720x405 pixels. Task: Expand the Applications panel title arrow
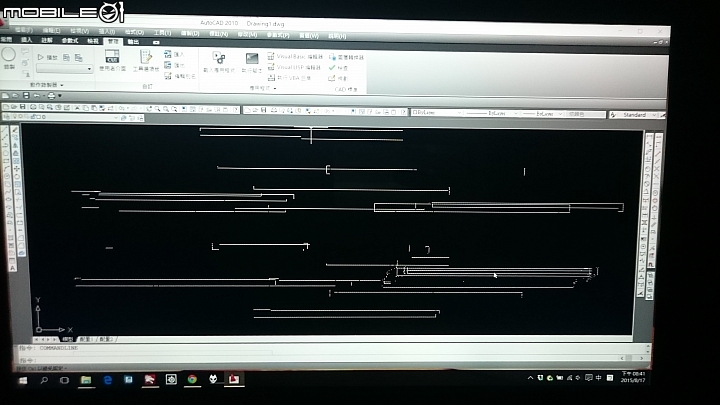click(x=275, y=88)
